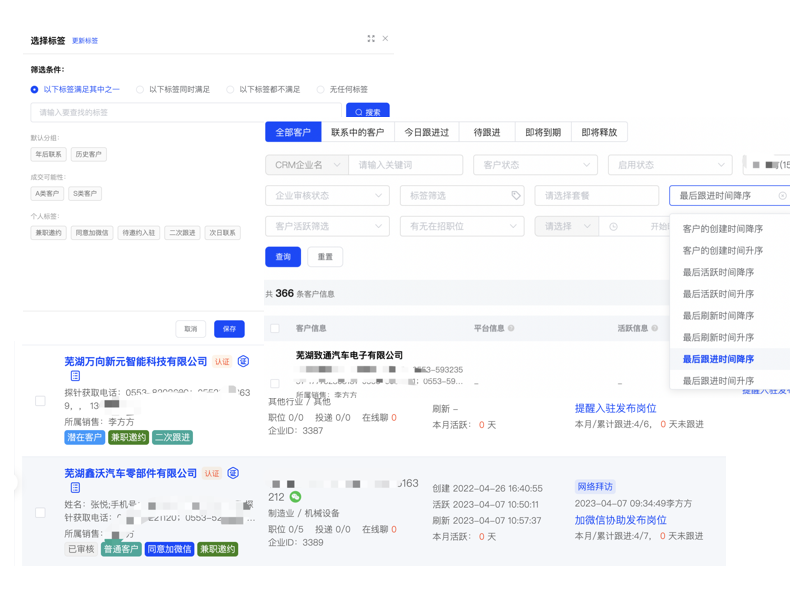Click the document icon under 芜湖鑫沃汽车零部件有限公司

[x=75, y=488]
